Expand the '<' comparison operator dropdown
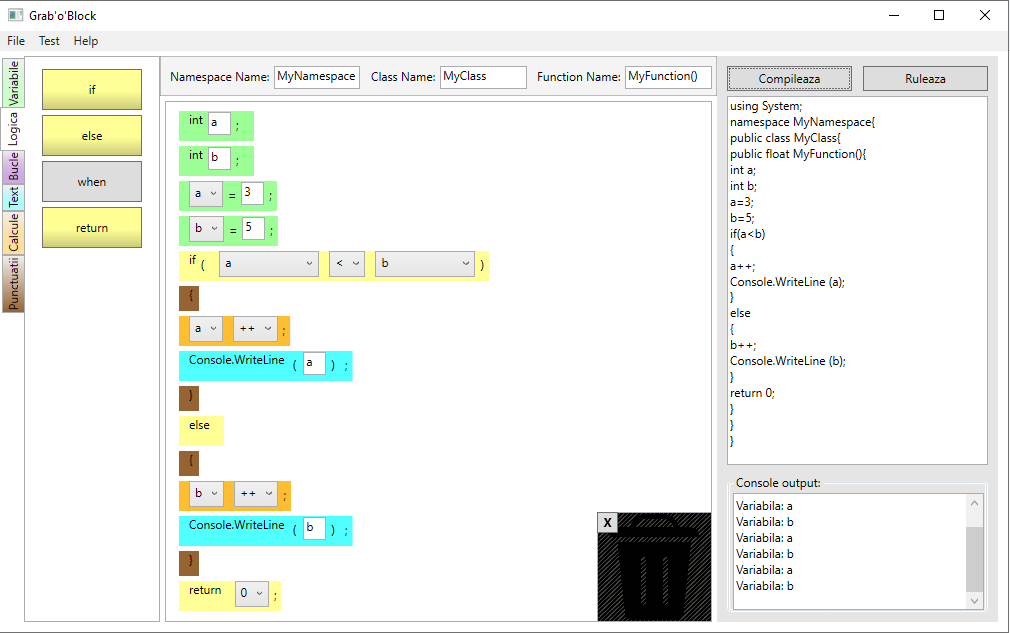The width and height of the screenshot is (1010, 633). point(346,264)
